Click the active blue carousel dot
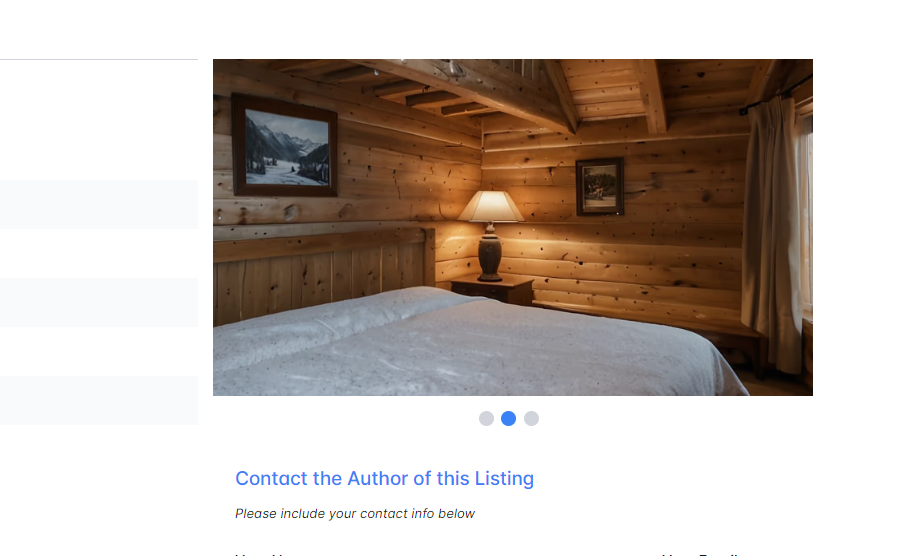The image size is (908, 556). (x=508, y=419)
